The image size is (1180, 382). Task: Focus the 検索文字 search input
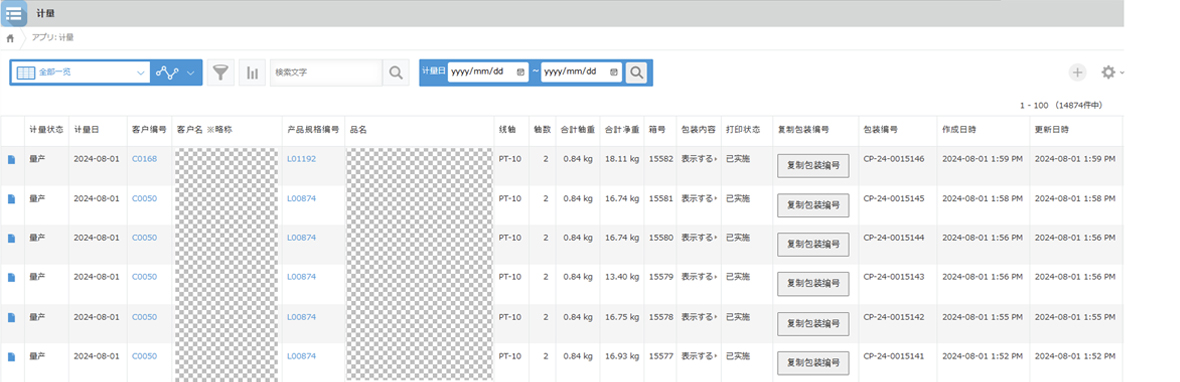coord(326,72)
